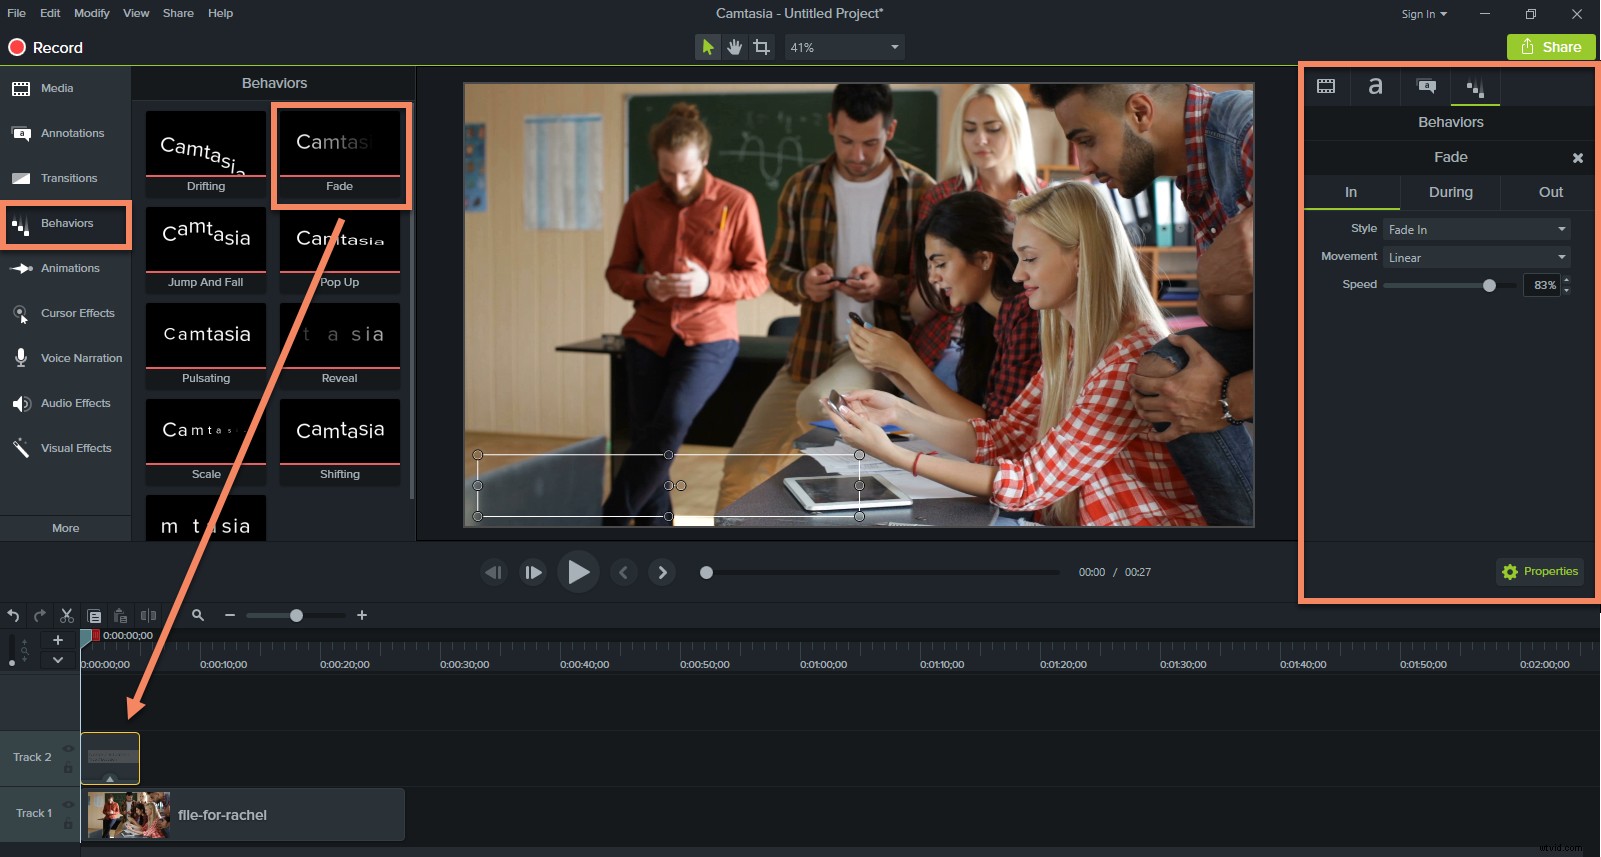1601x857 pixels.
Task: Paste media on timeline
Action: pos(121,615)
